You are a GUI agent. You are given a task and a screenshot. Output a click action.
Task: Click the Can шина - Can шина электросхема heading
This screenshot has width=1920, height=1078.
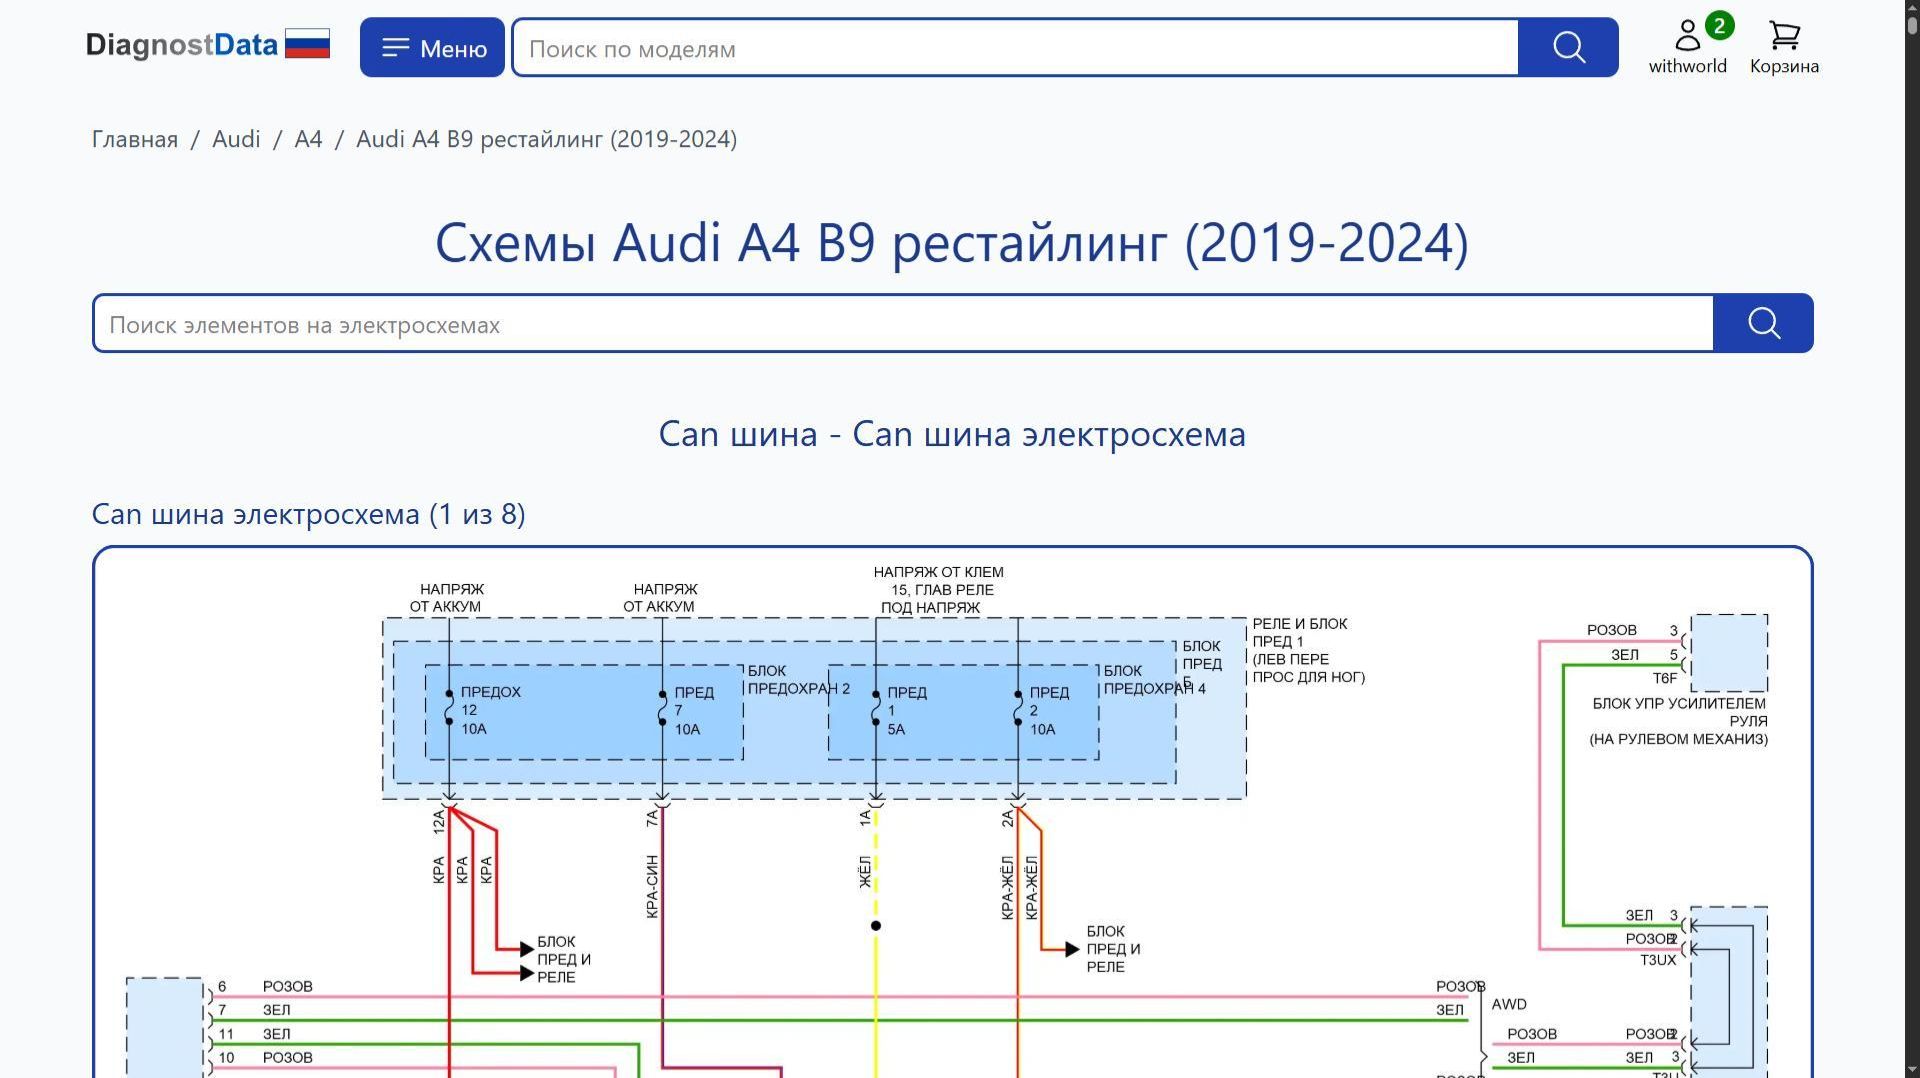pyautogui.click(x=952, y=434)
